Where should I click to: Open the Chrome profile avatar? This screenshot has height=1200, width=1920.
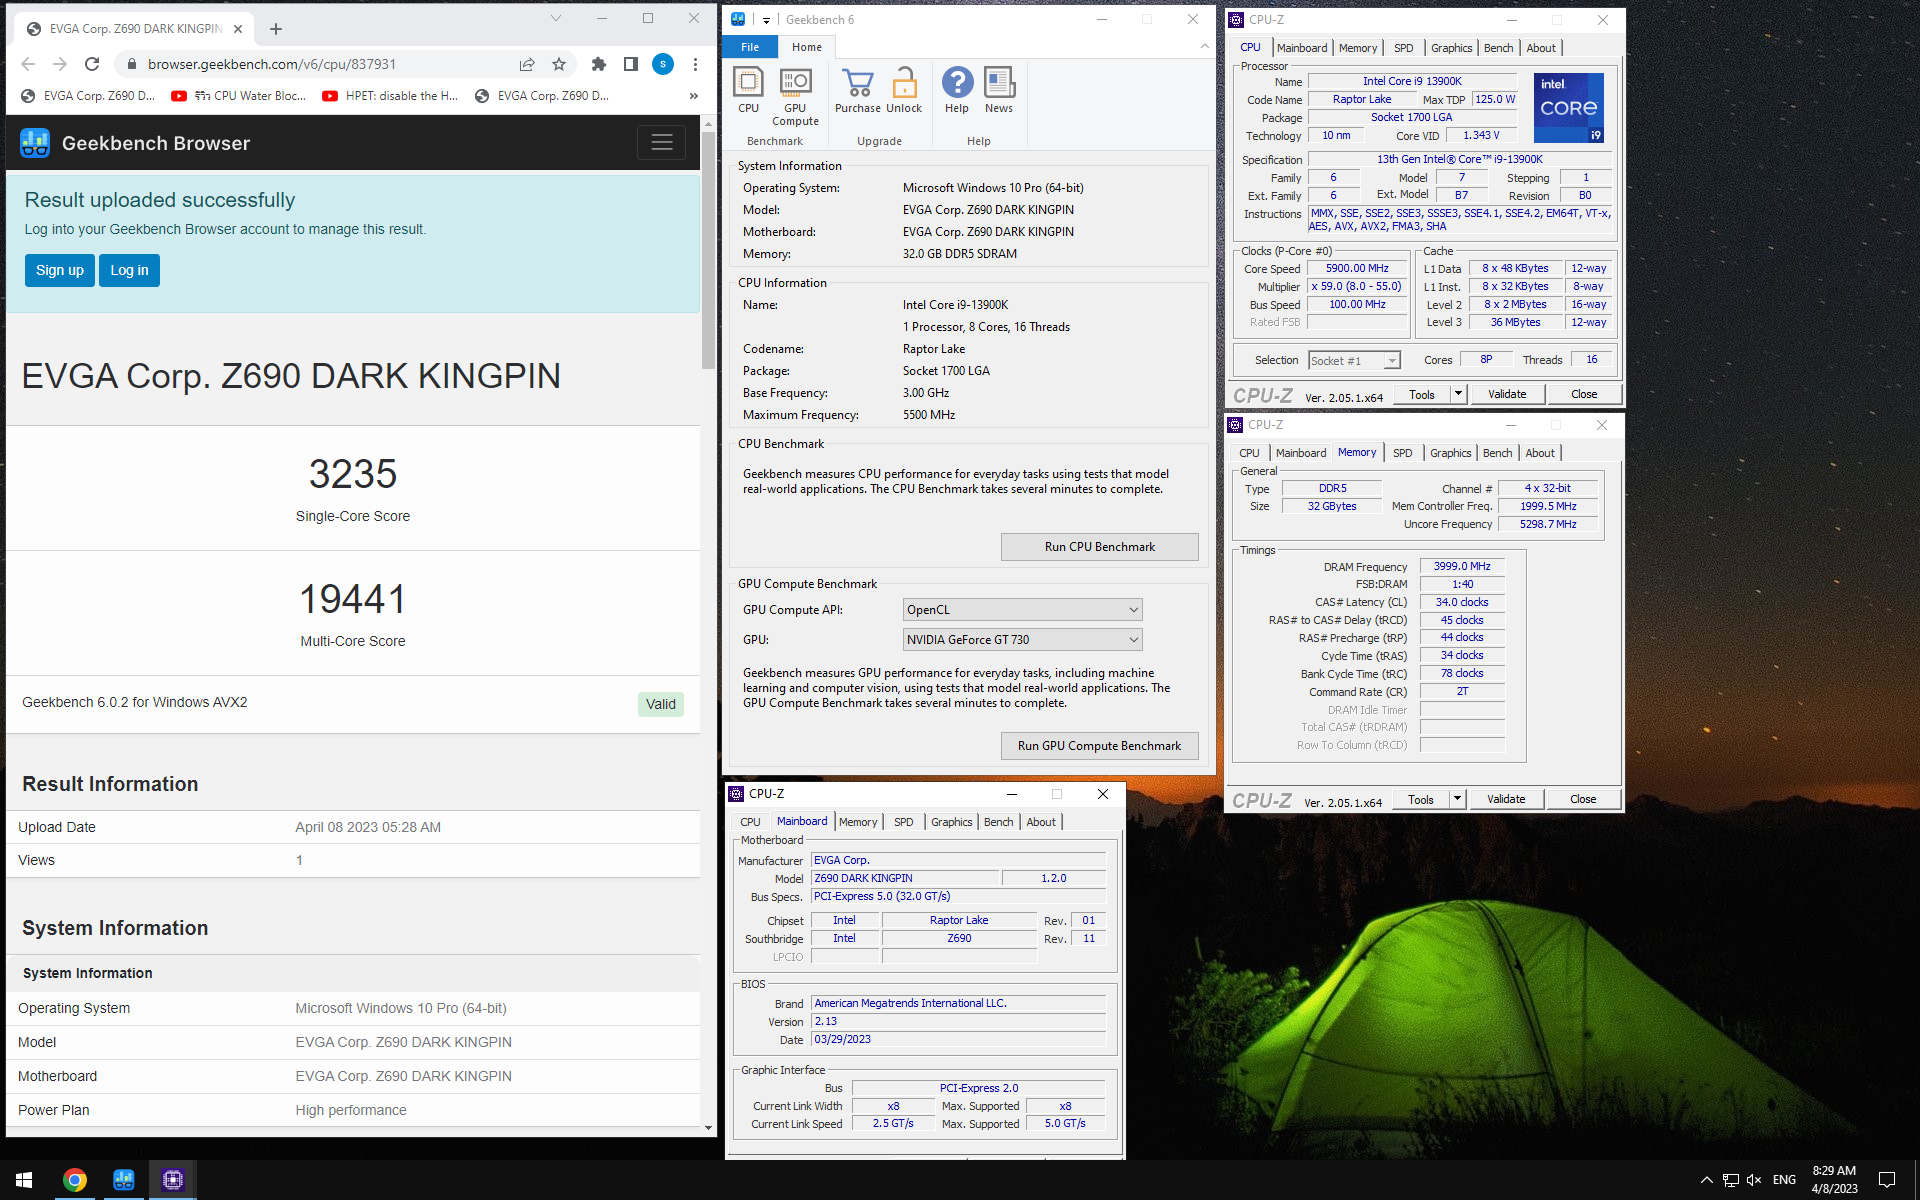[x=663, y=64]
